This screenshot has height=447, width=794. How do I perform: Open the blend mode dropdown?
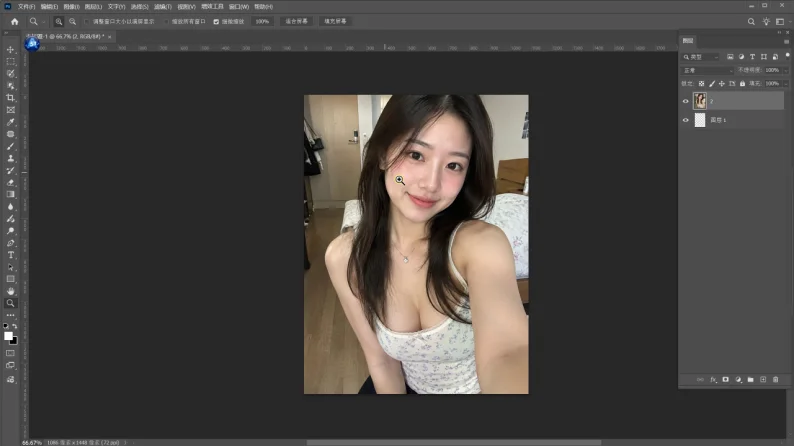click(707, 70)
